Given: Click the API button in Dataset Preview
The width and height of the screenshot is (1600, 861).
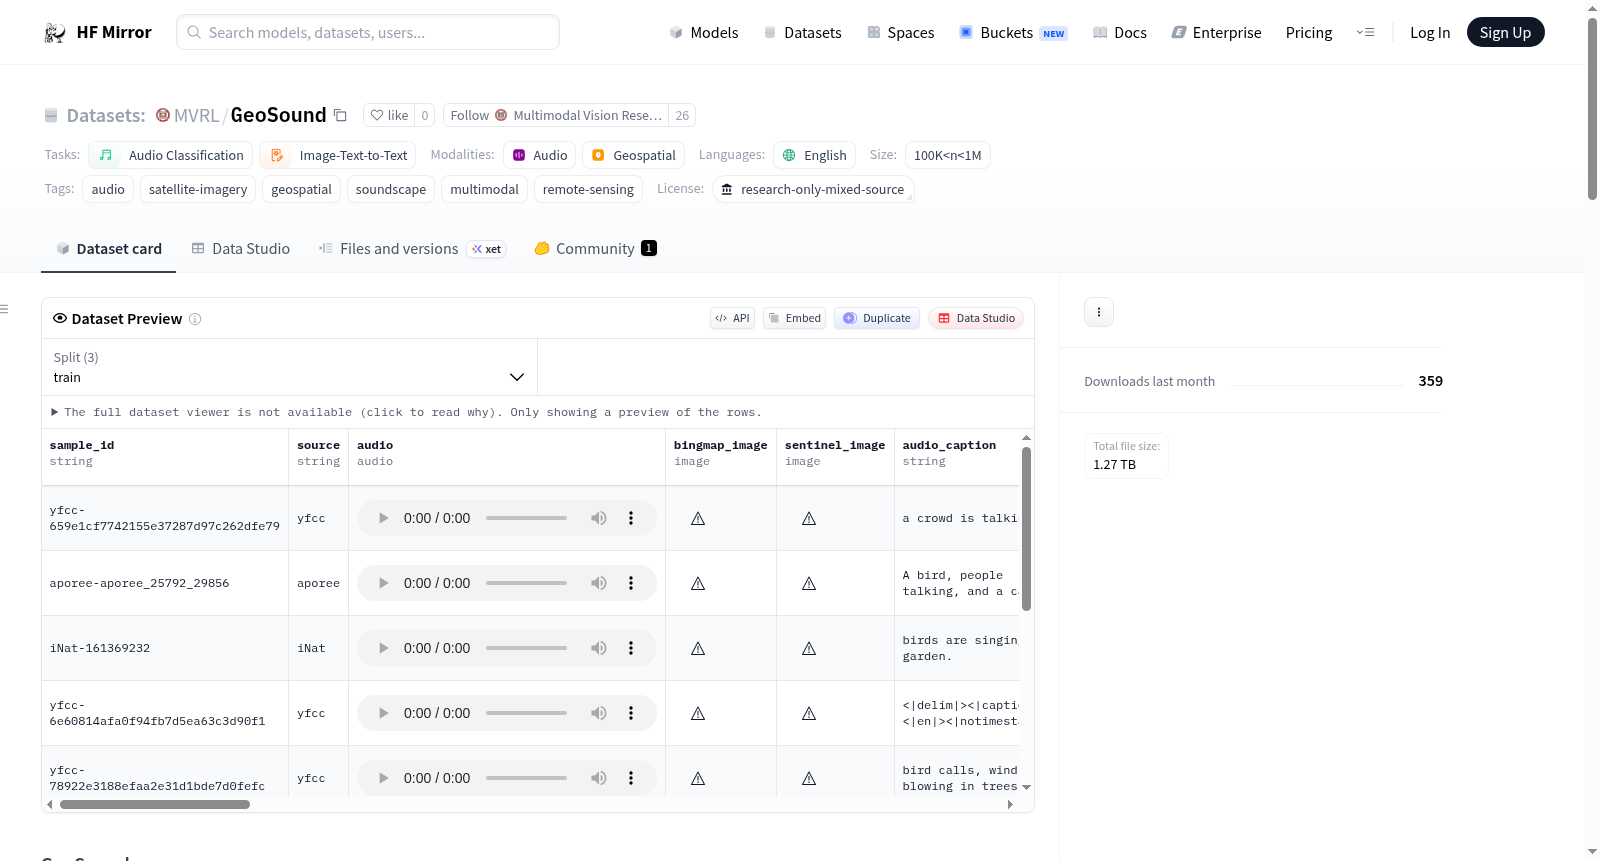Looking at the screenshot, I should click(x=732, y=318).
